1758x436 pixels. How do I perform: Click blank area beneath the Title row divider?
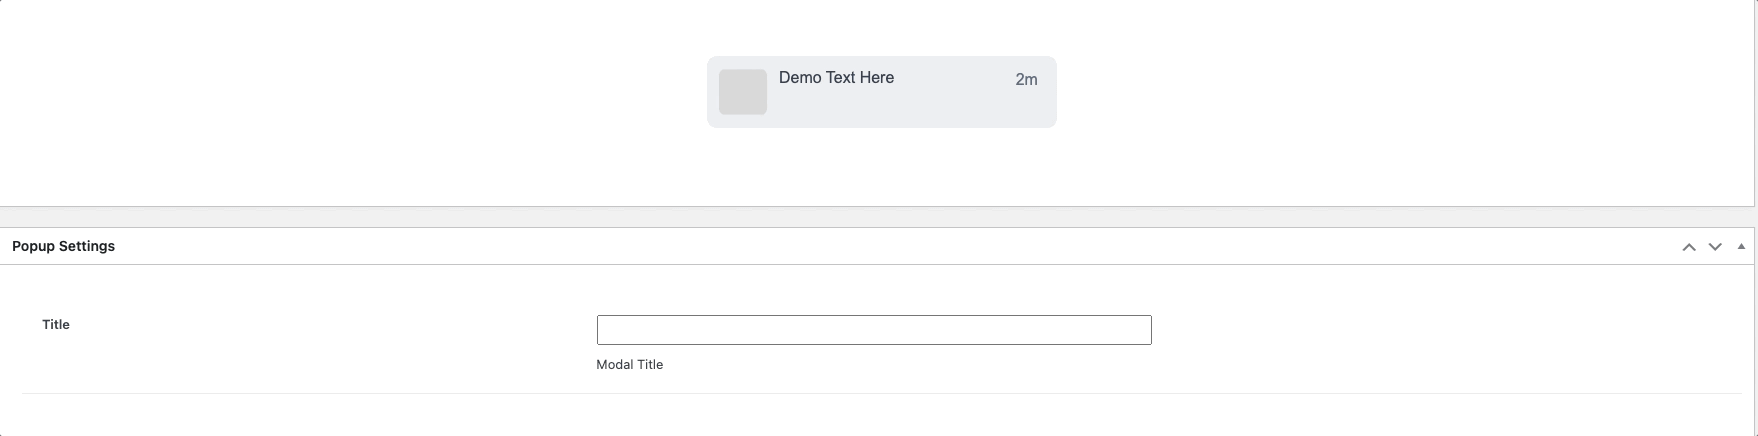coord(868,416)
